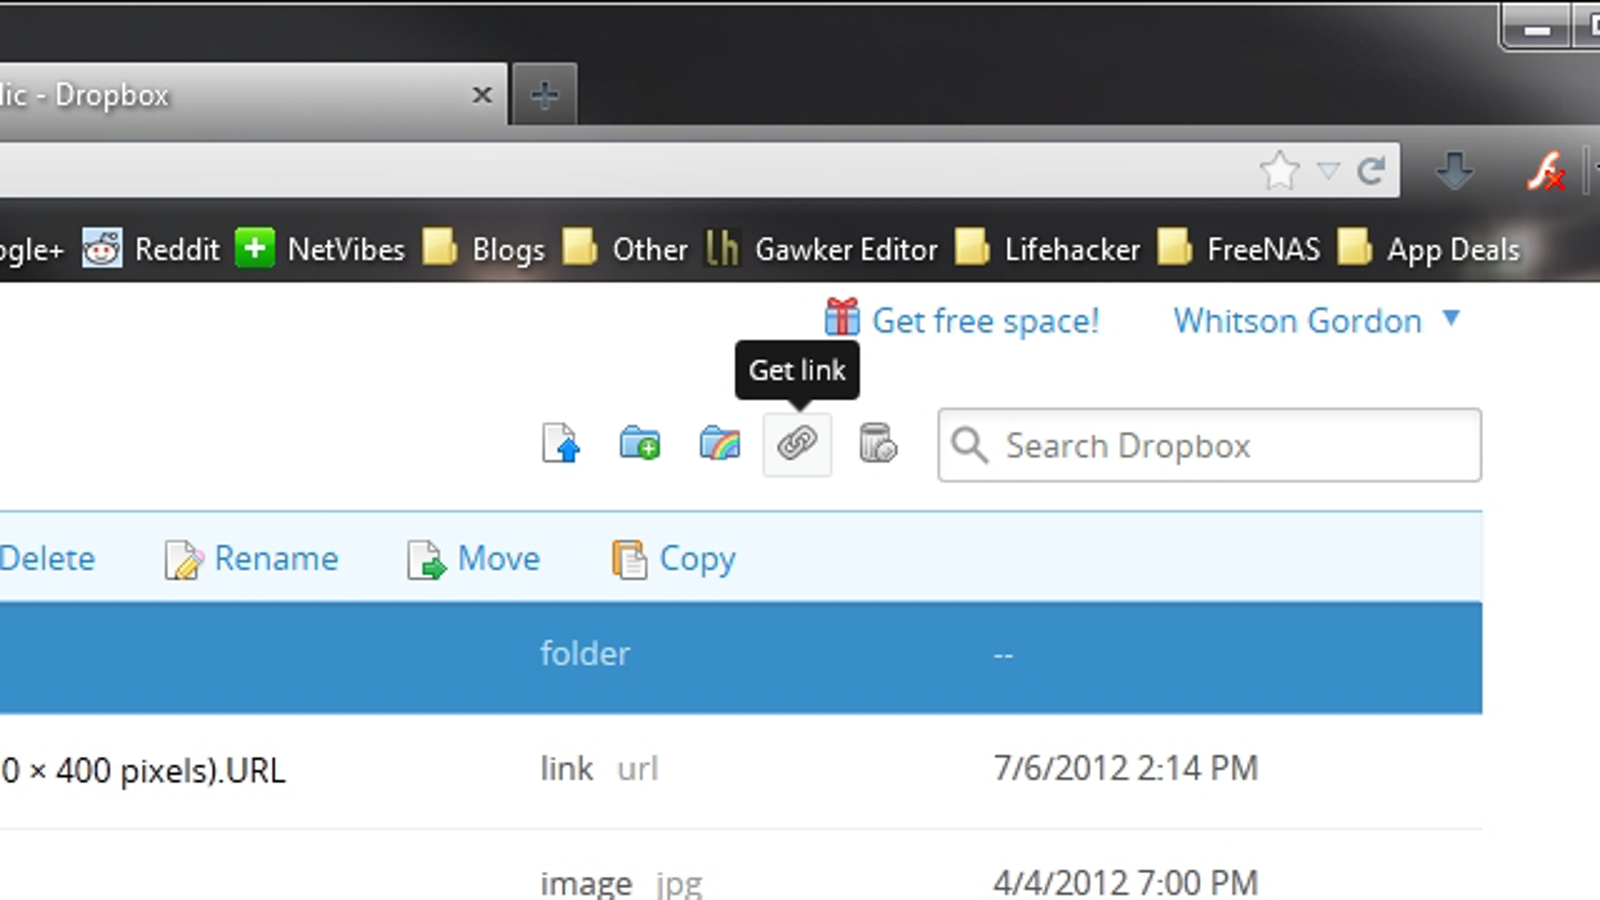Click the Reddit bookmark label

177,249
